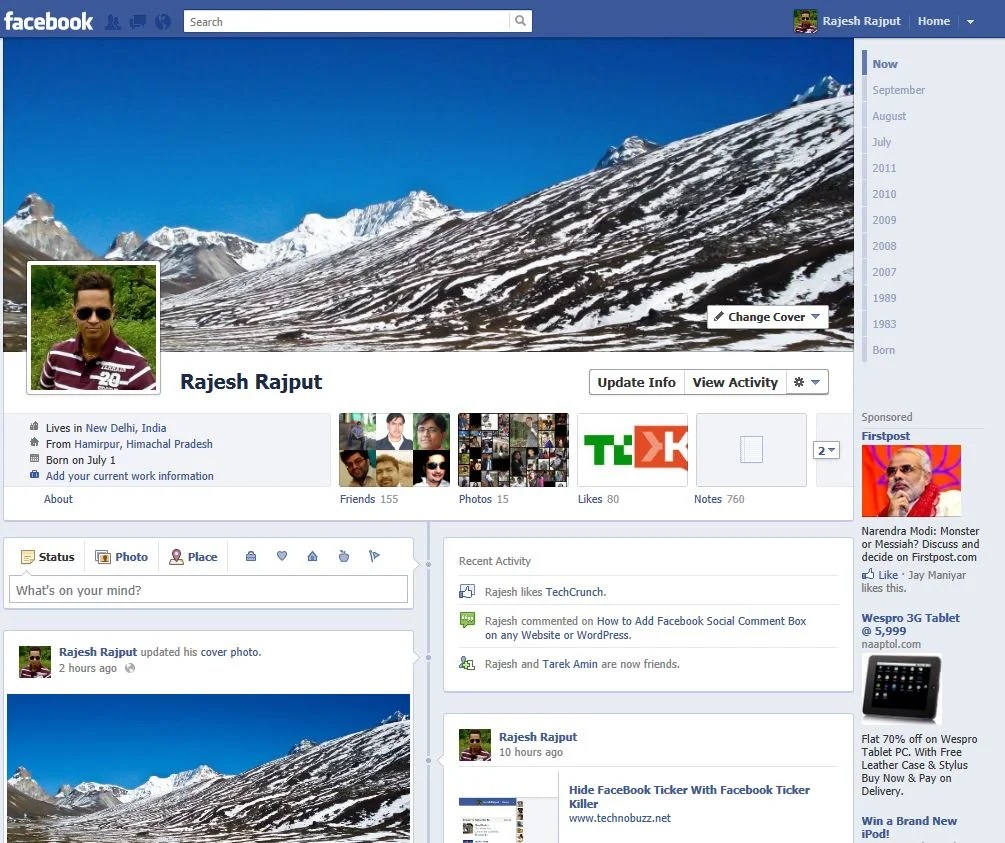Click the large profile picture

pyautogui.click(x=94, y=327)
